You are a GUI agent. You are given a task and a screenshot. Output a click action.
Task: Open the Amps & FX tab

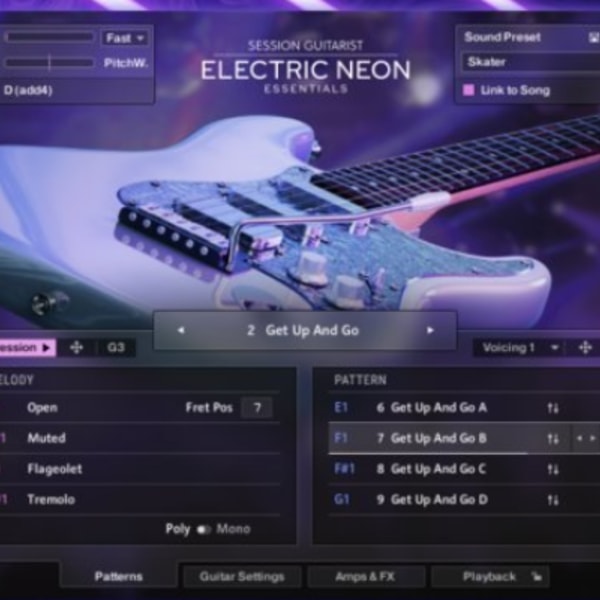point(365,576)
